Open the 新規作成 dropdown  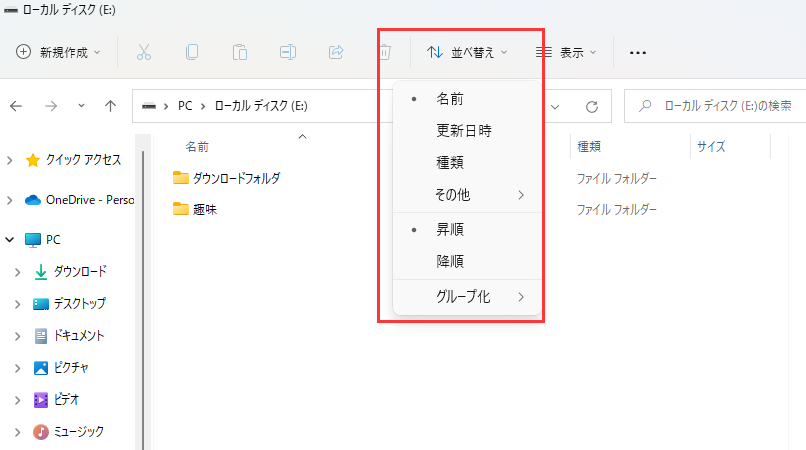(58, 52)
